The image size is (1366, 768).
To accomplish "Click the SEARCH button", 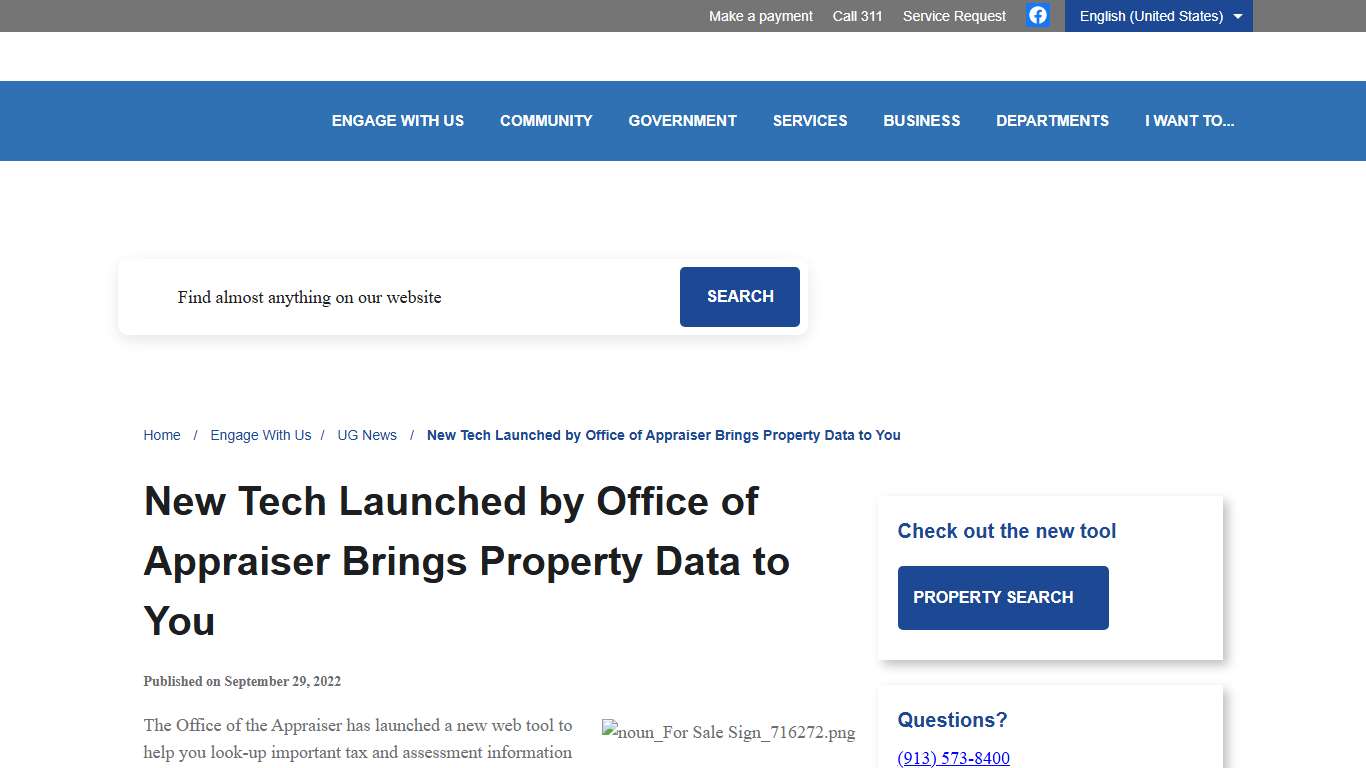I will click(739, 297).
